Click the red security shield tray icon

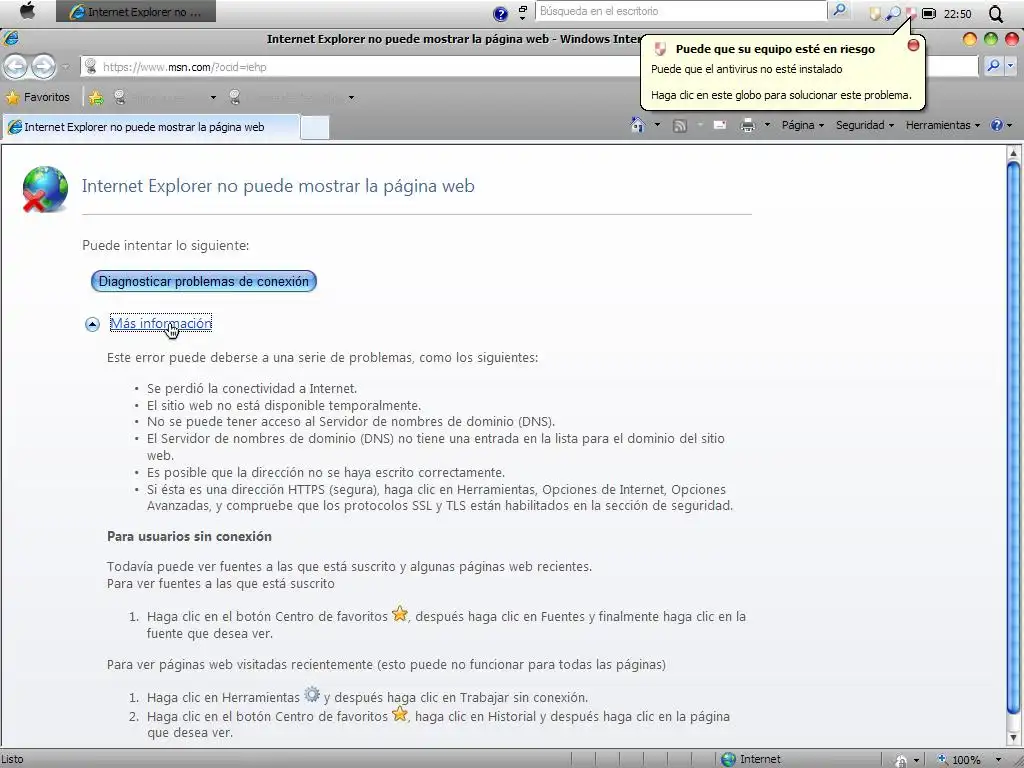click(910, 13)
